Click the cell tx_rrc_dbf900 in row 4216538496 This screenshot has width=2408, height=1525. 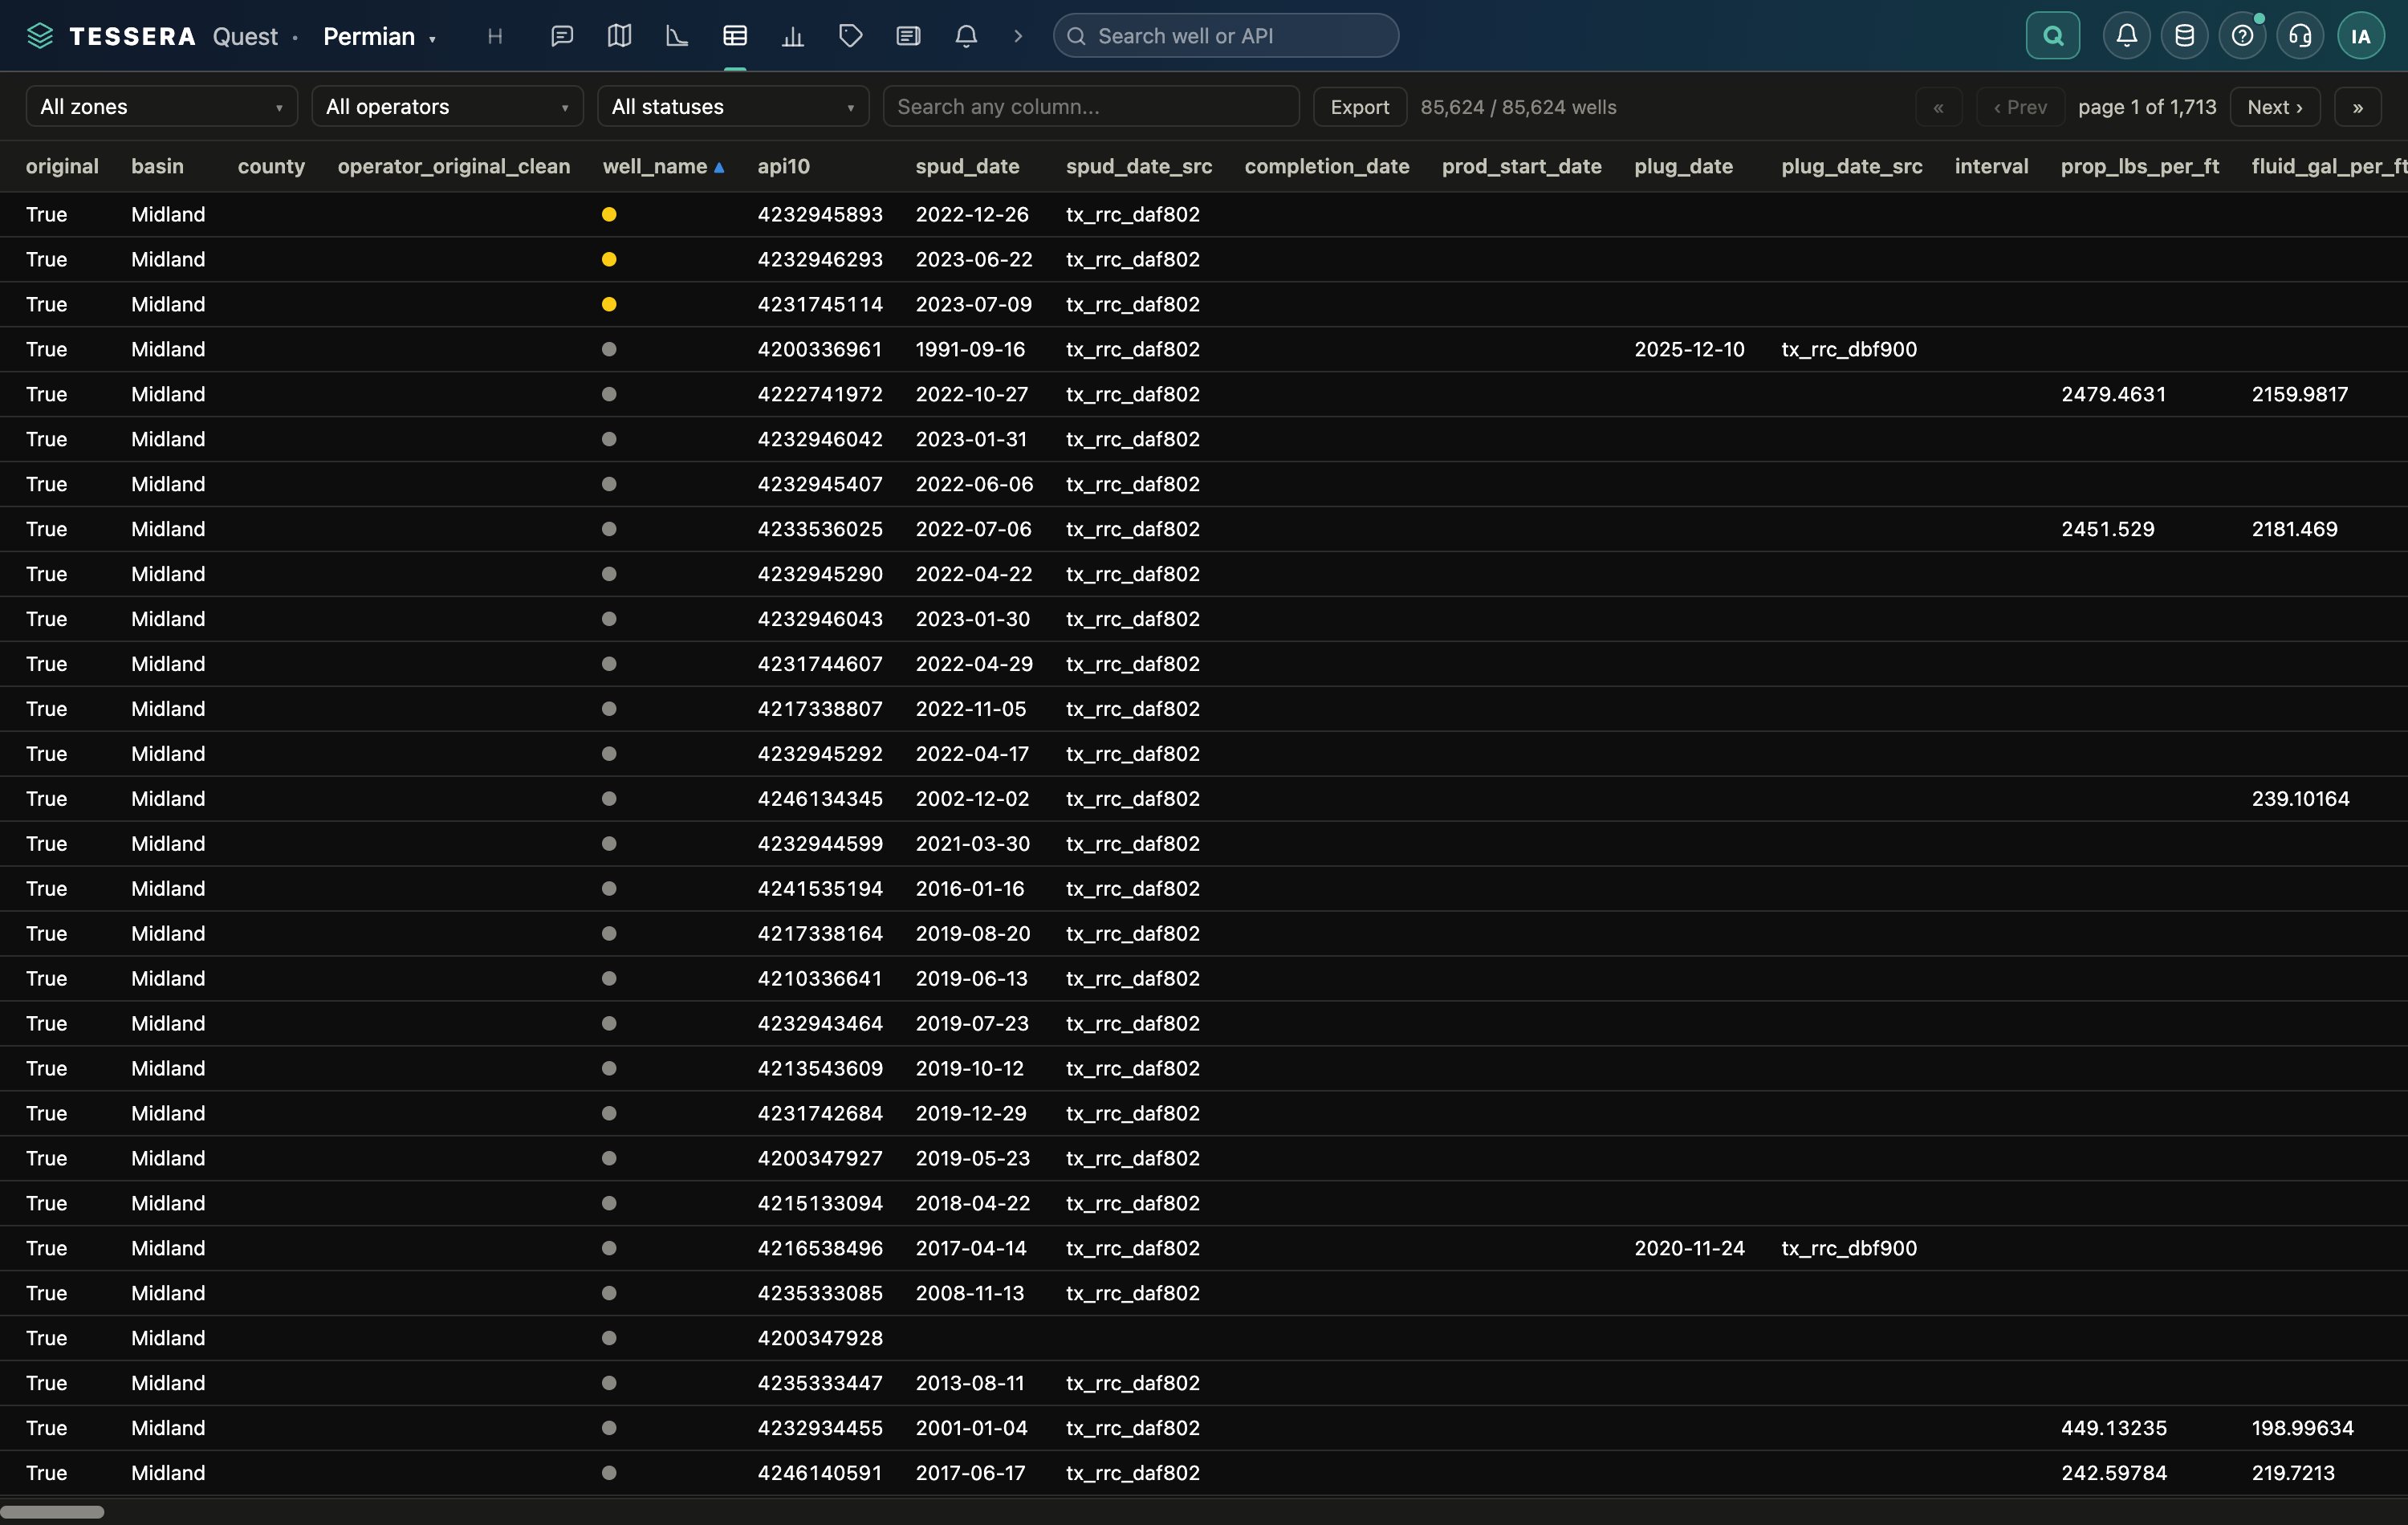coord(1849,1248)
